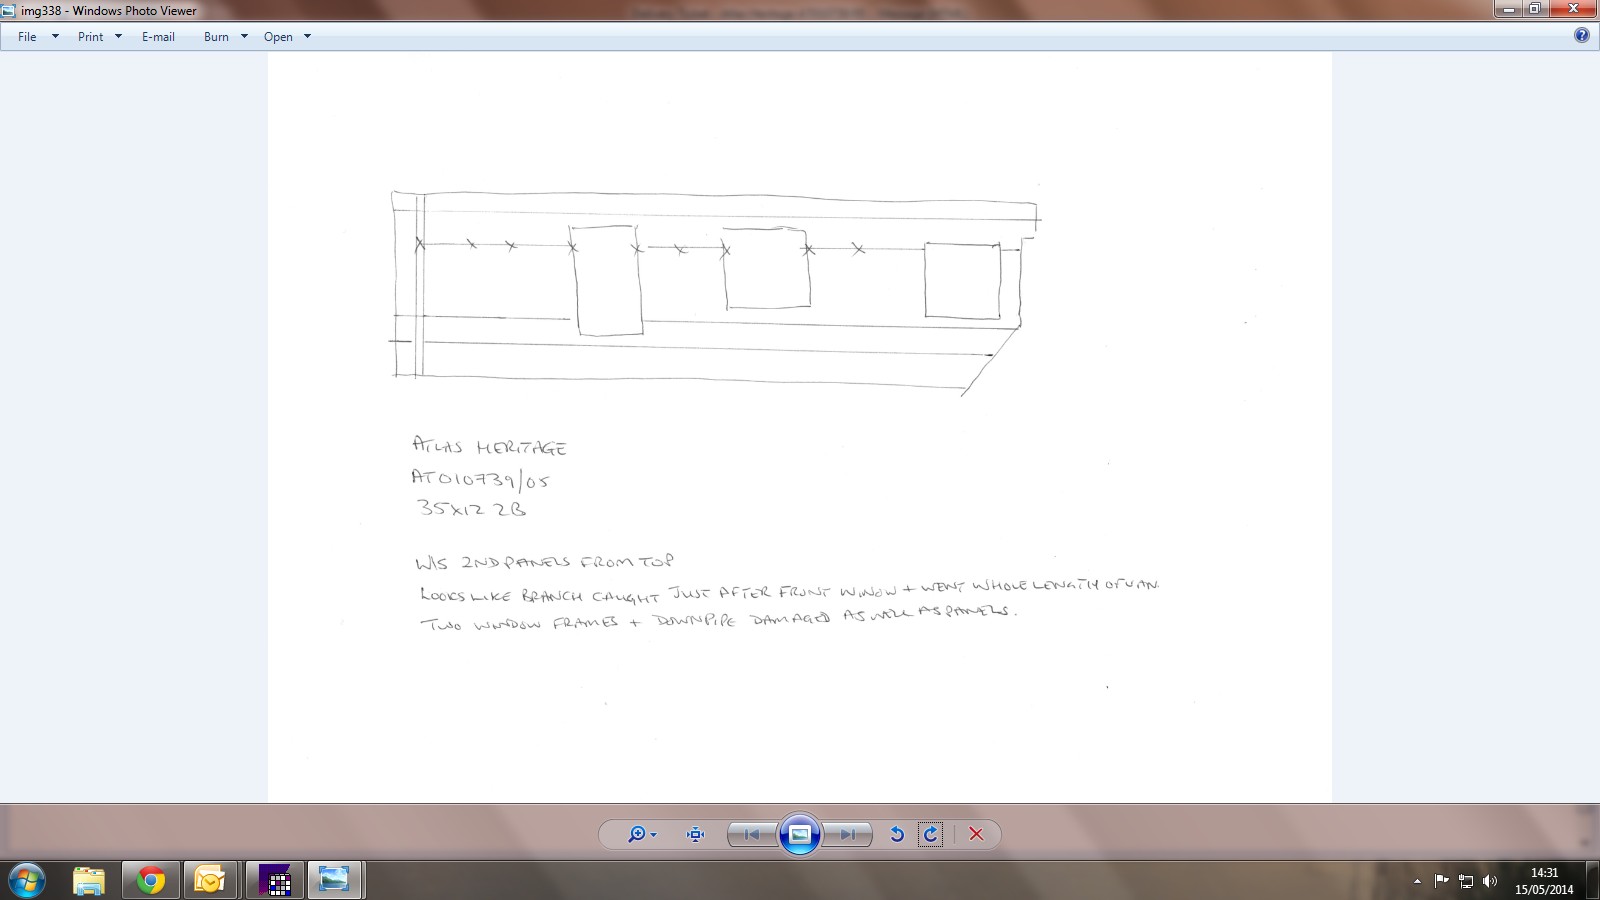This screenshot has height=900, width=1600.
Task: Rotate the image counterclockwise
Action: (897, 834)
